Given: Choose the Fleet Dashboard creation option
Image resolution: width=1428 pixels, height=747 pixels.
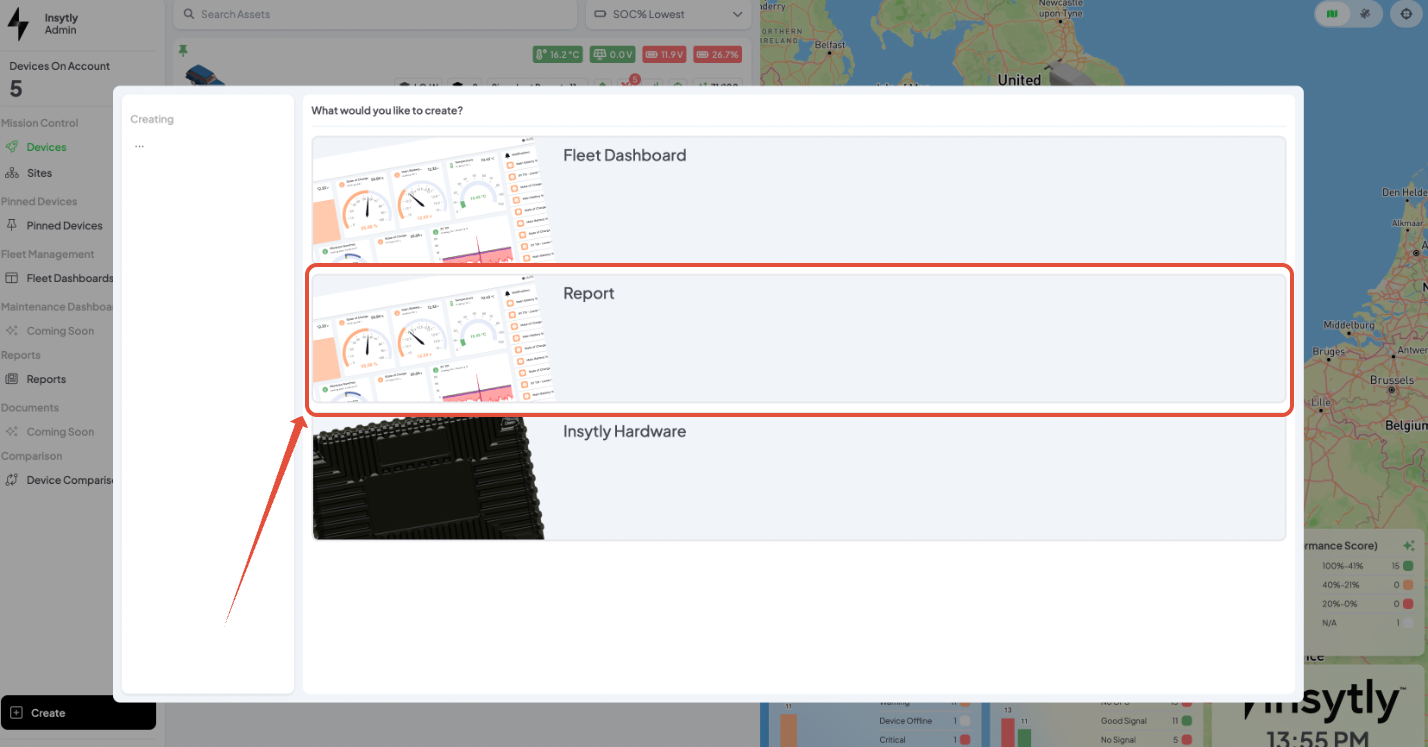Looking at the screenshot, I should coord(798,200).
